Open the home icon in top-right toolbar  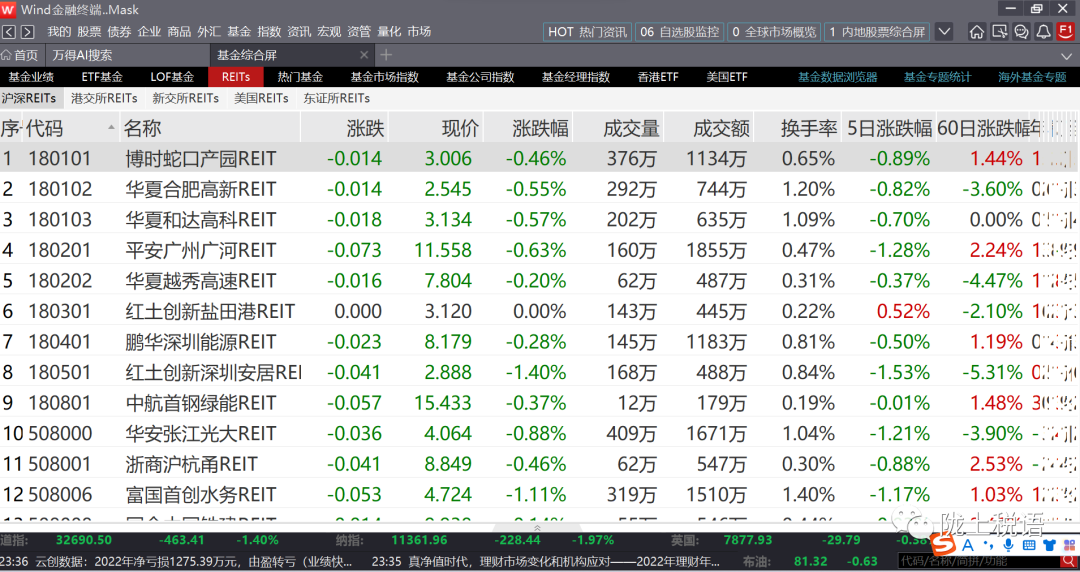pos(977,32)
